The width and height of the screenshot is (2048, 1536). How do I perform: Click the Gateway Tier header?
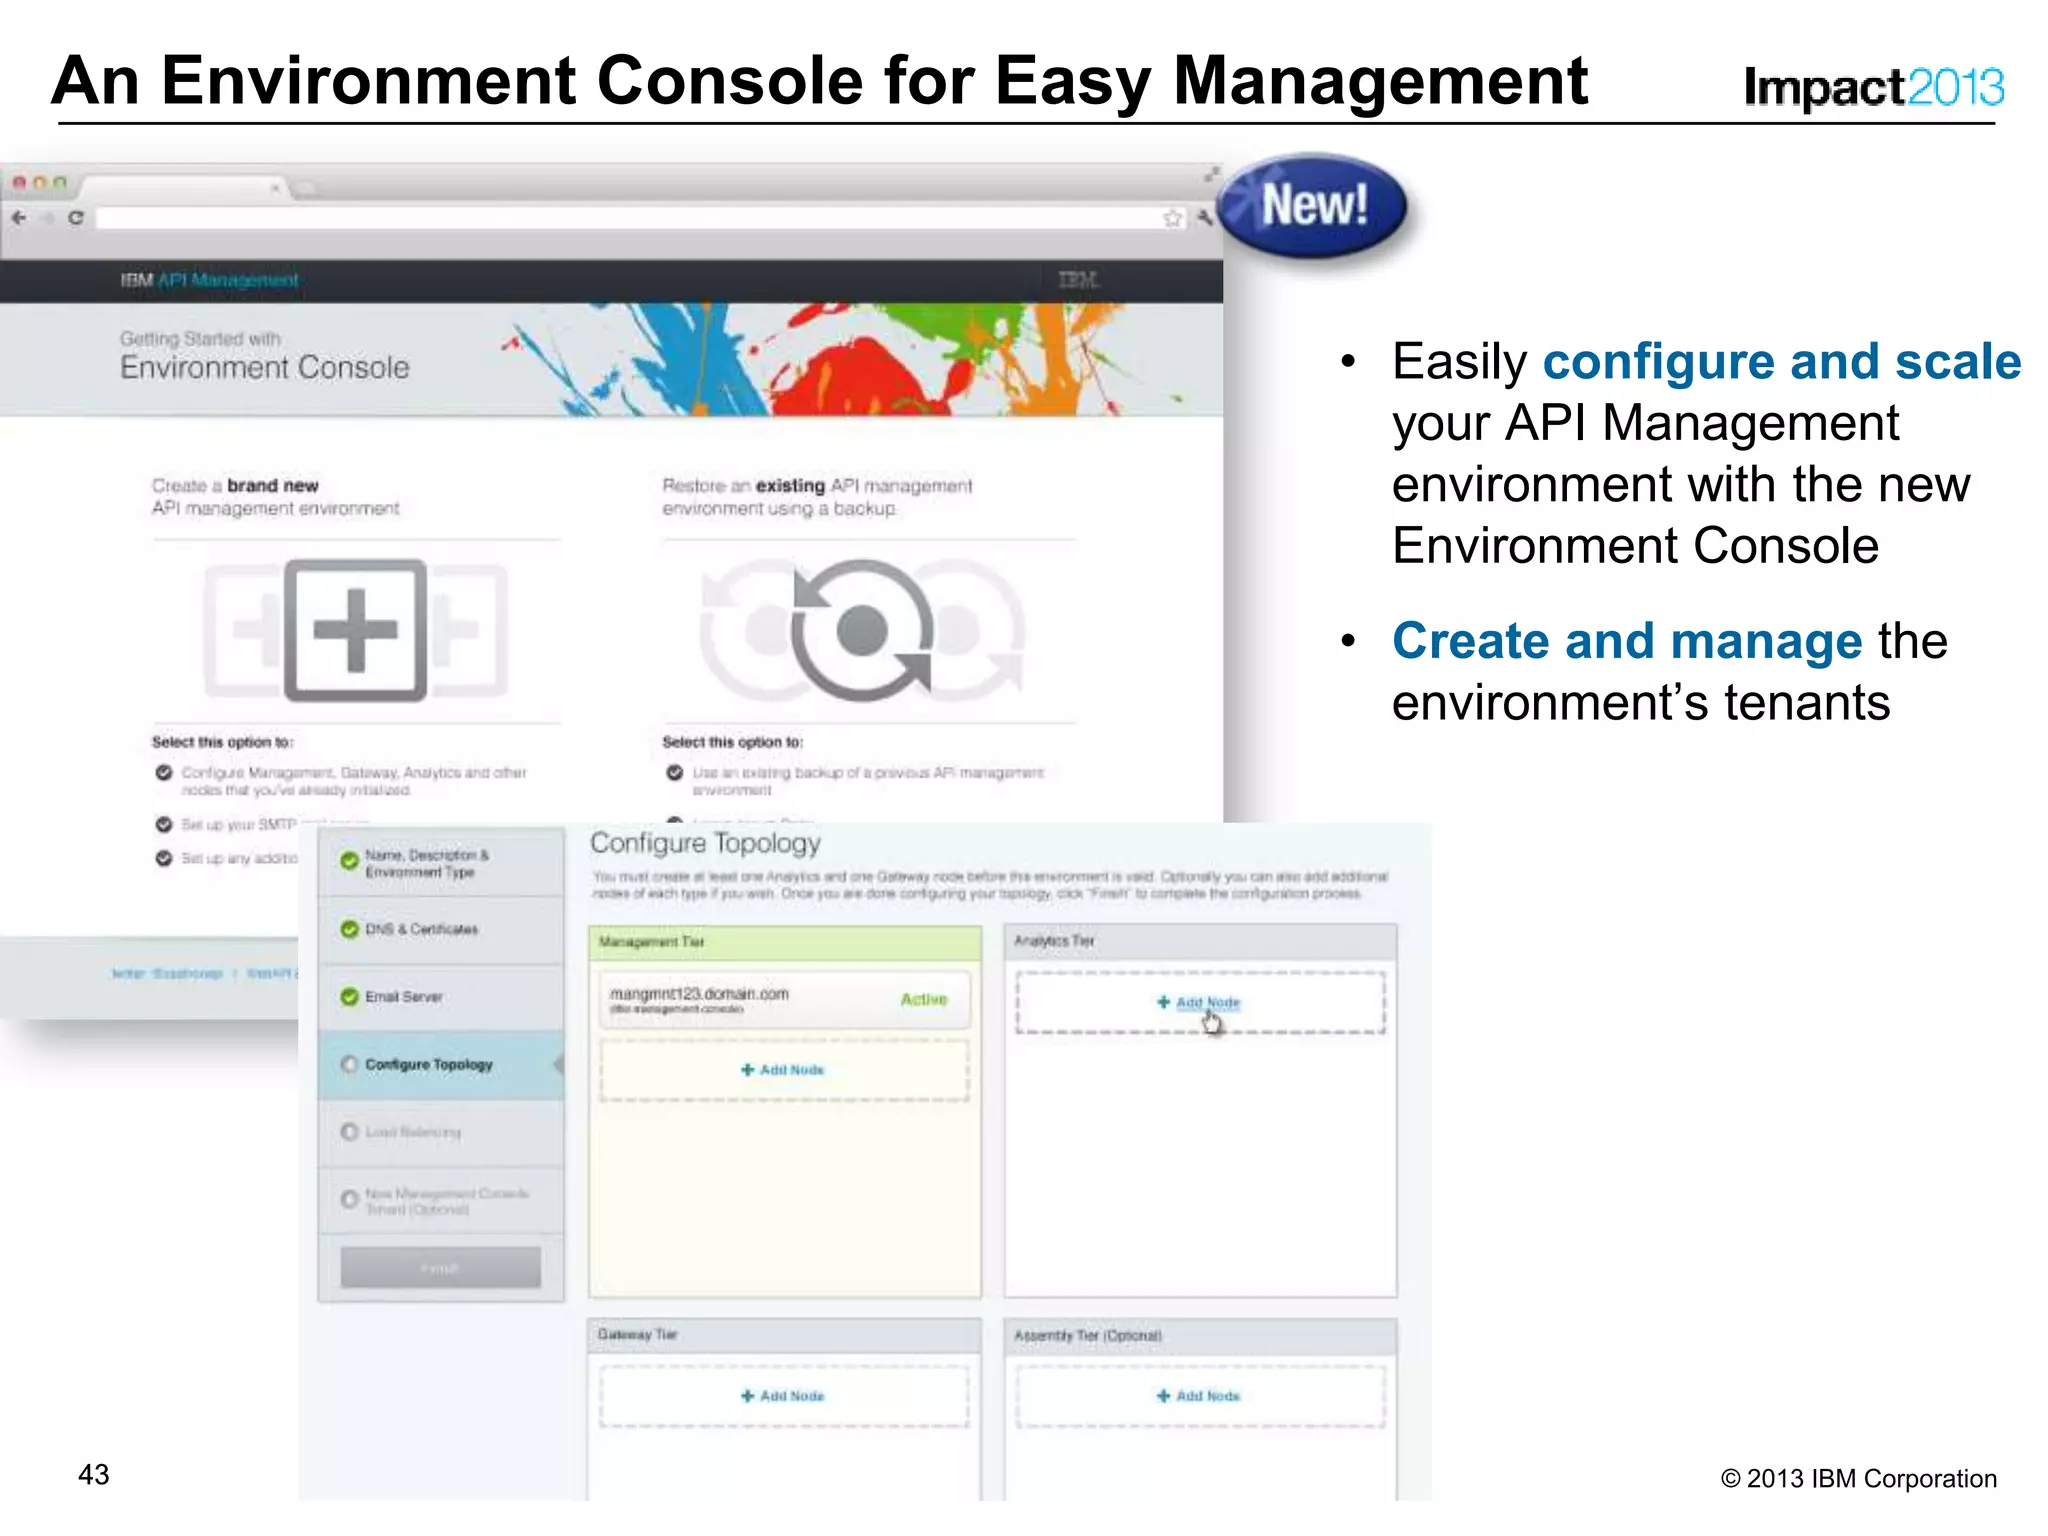pyautogui.click(x=784, y=1335)
